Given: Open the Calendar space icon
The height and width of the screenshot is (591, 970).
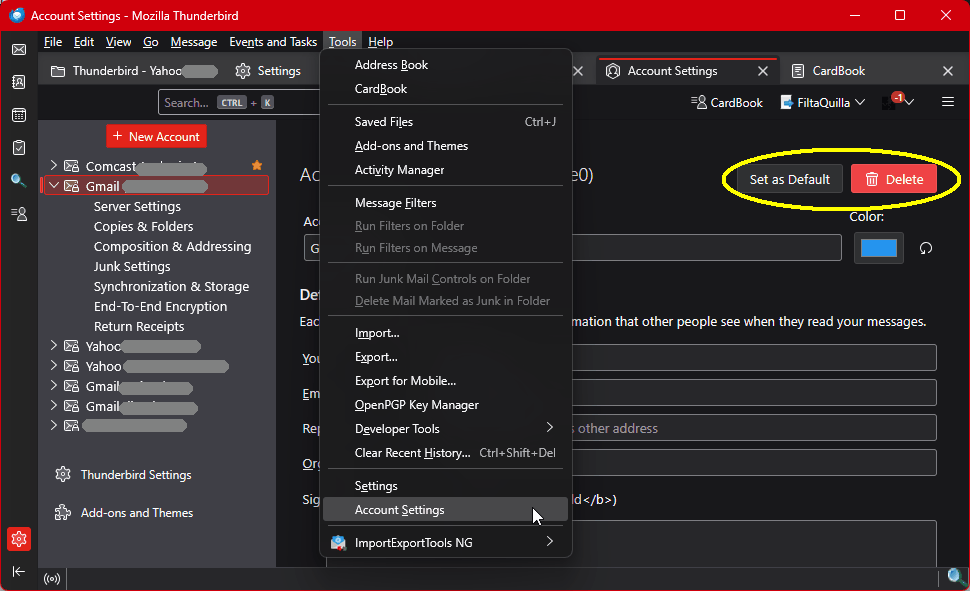Looking at the screenshot, I should [x=19, y=115].
